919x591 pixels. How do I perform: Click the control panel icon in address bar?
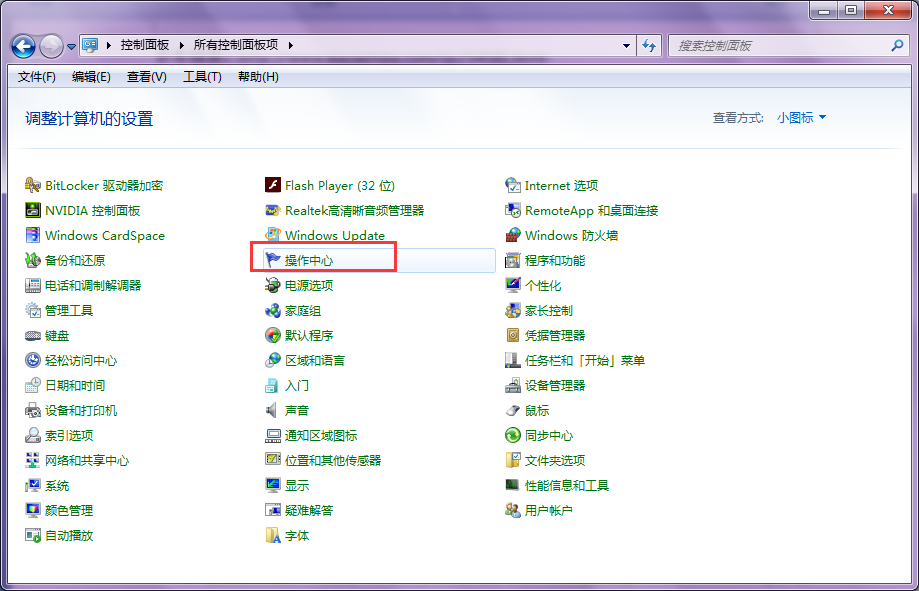point(90,45)
